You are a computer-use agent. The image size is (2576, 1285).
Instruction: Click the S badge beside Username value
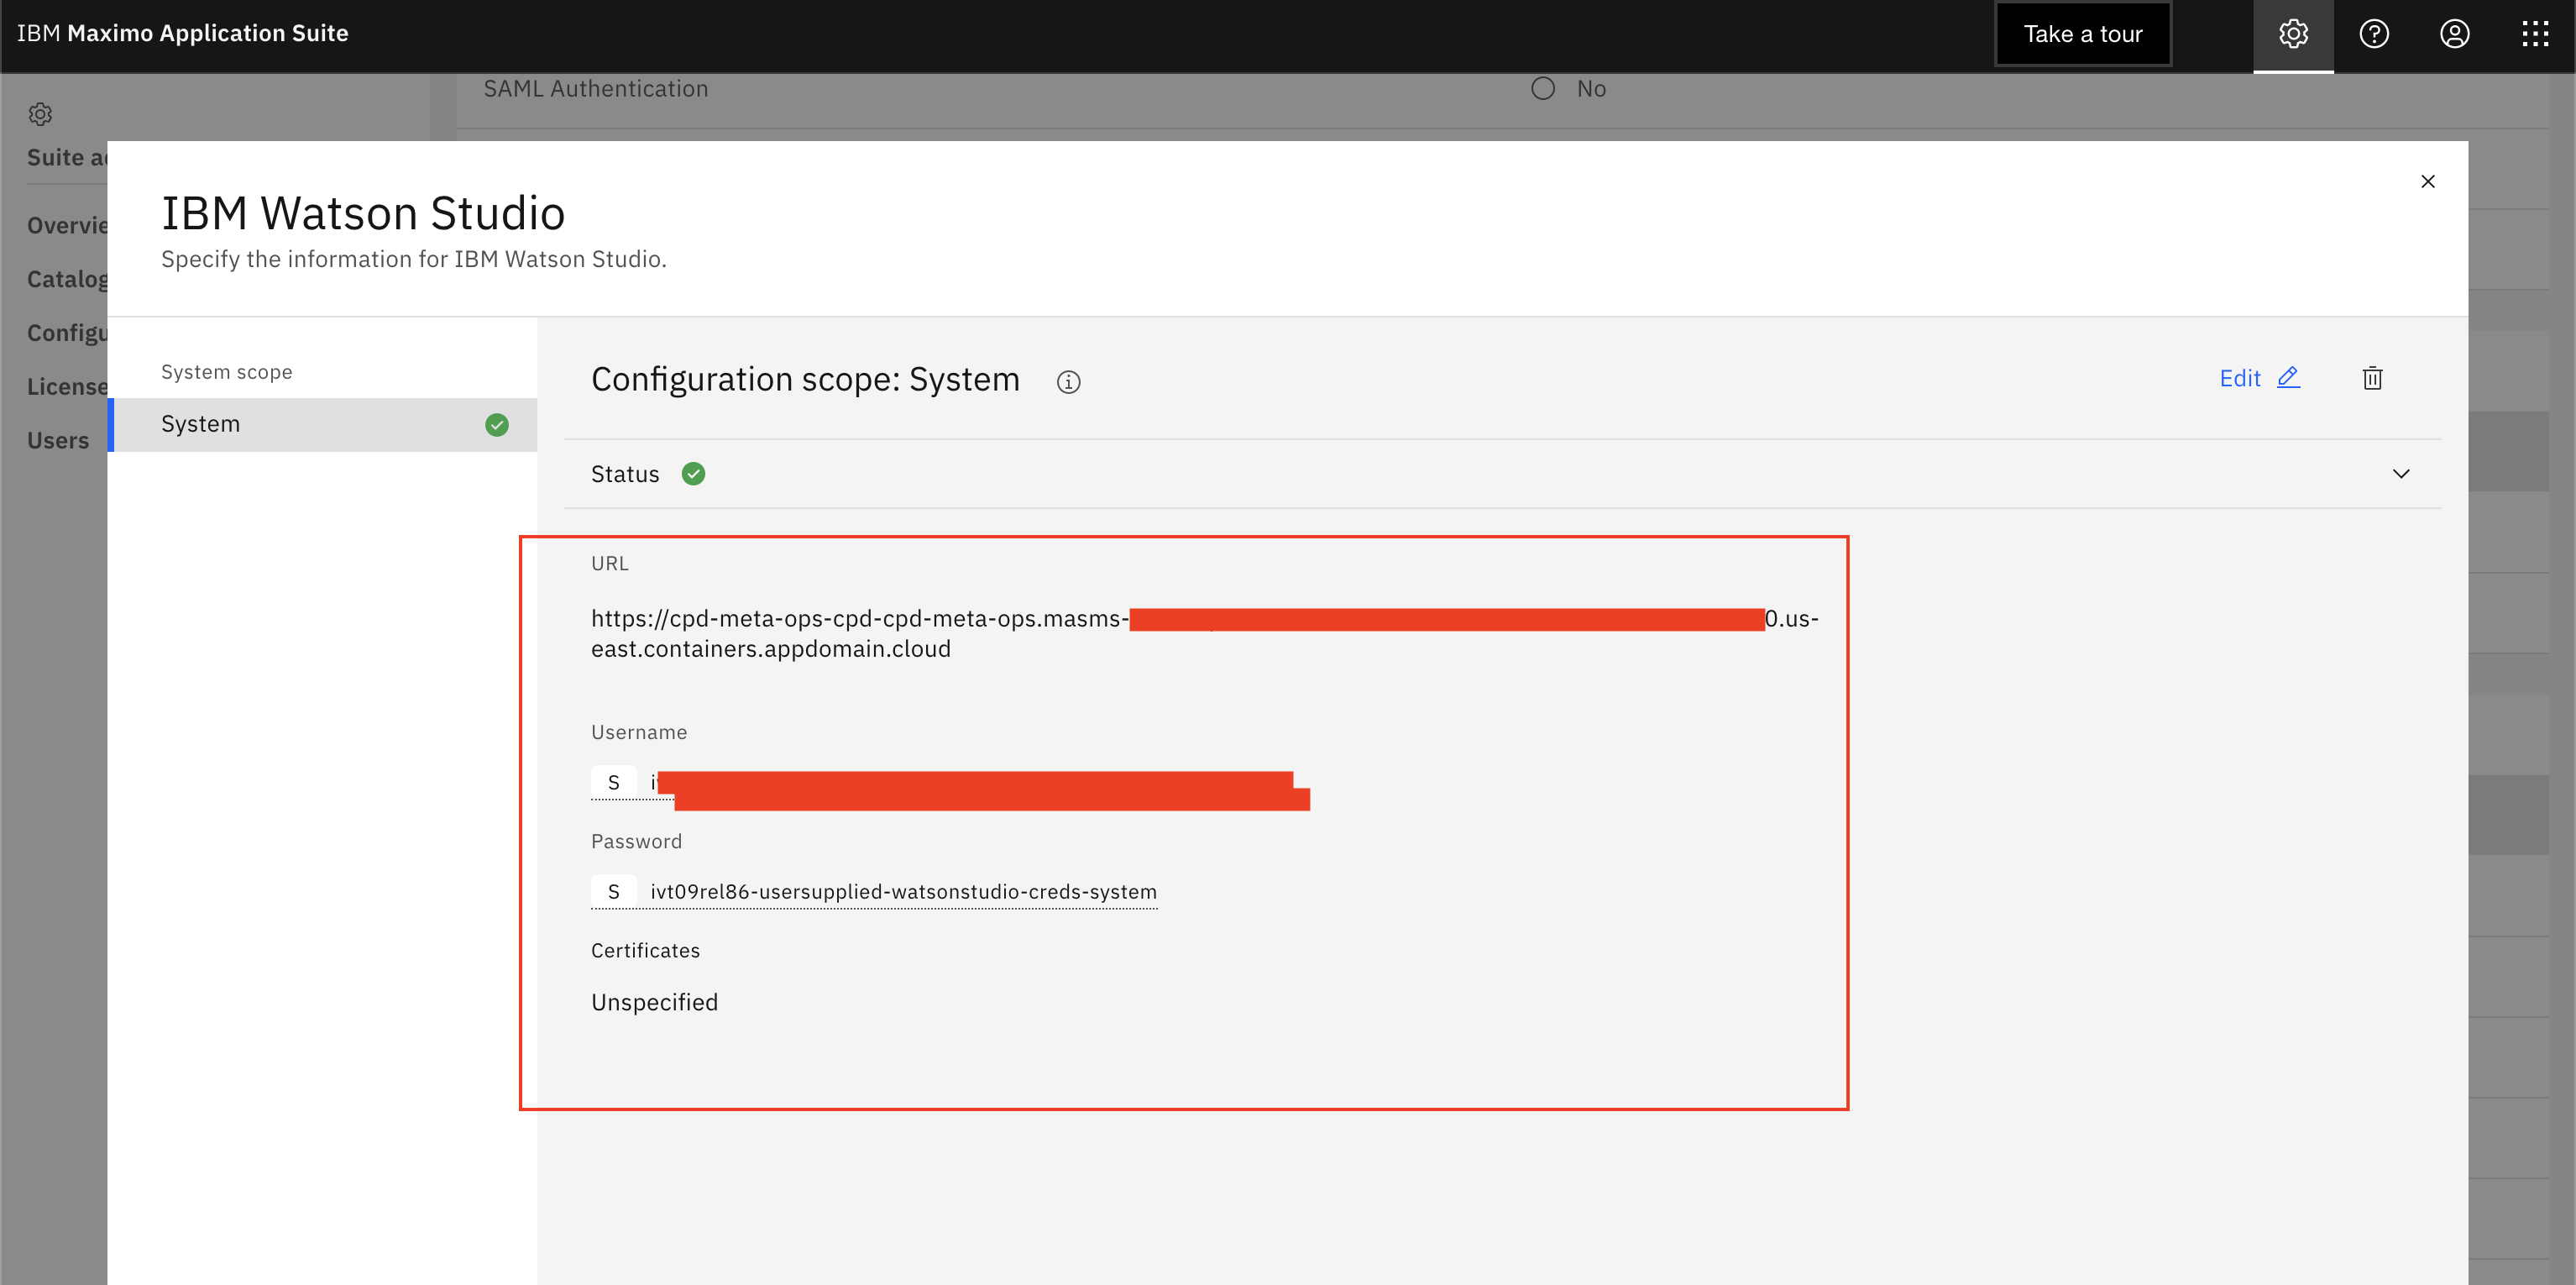tap(614, 782)
